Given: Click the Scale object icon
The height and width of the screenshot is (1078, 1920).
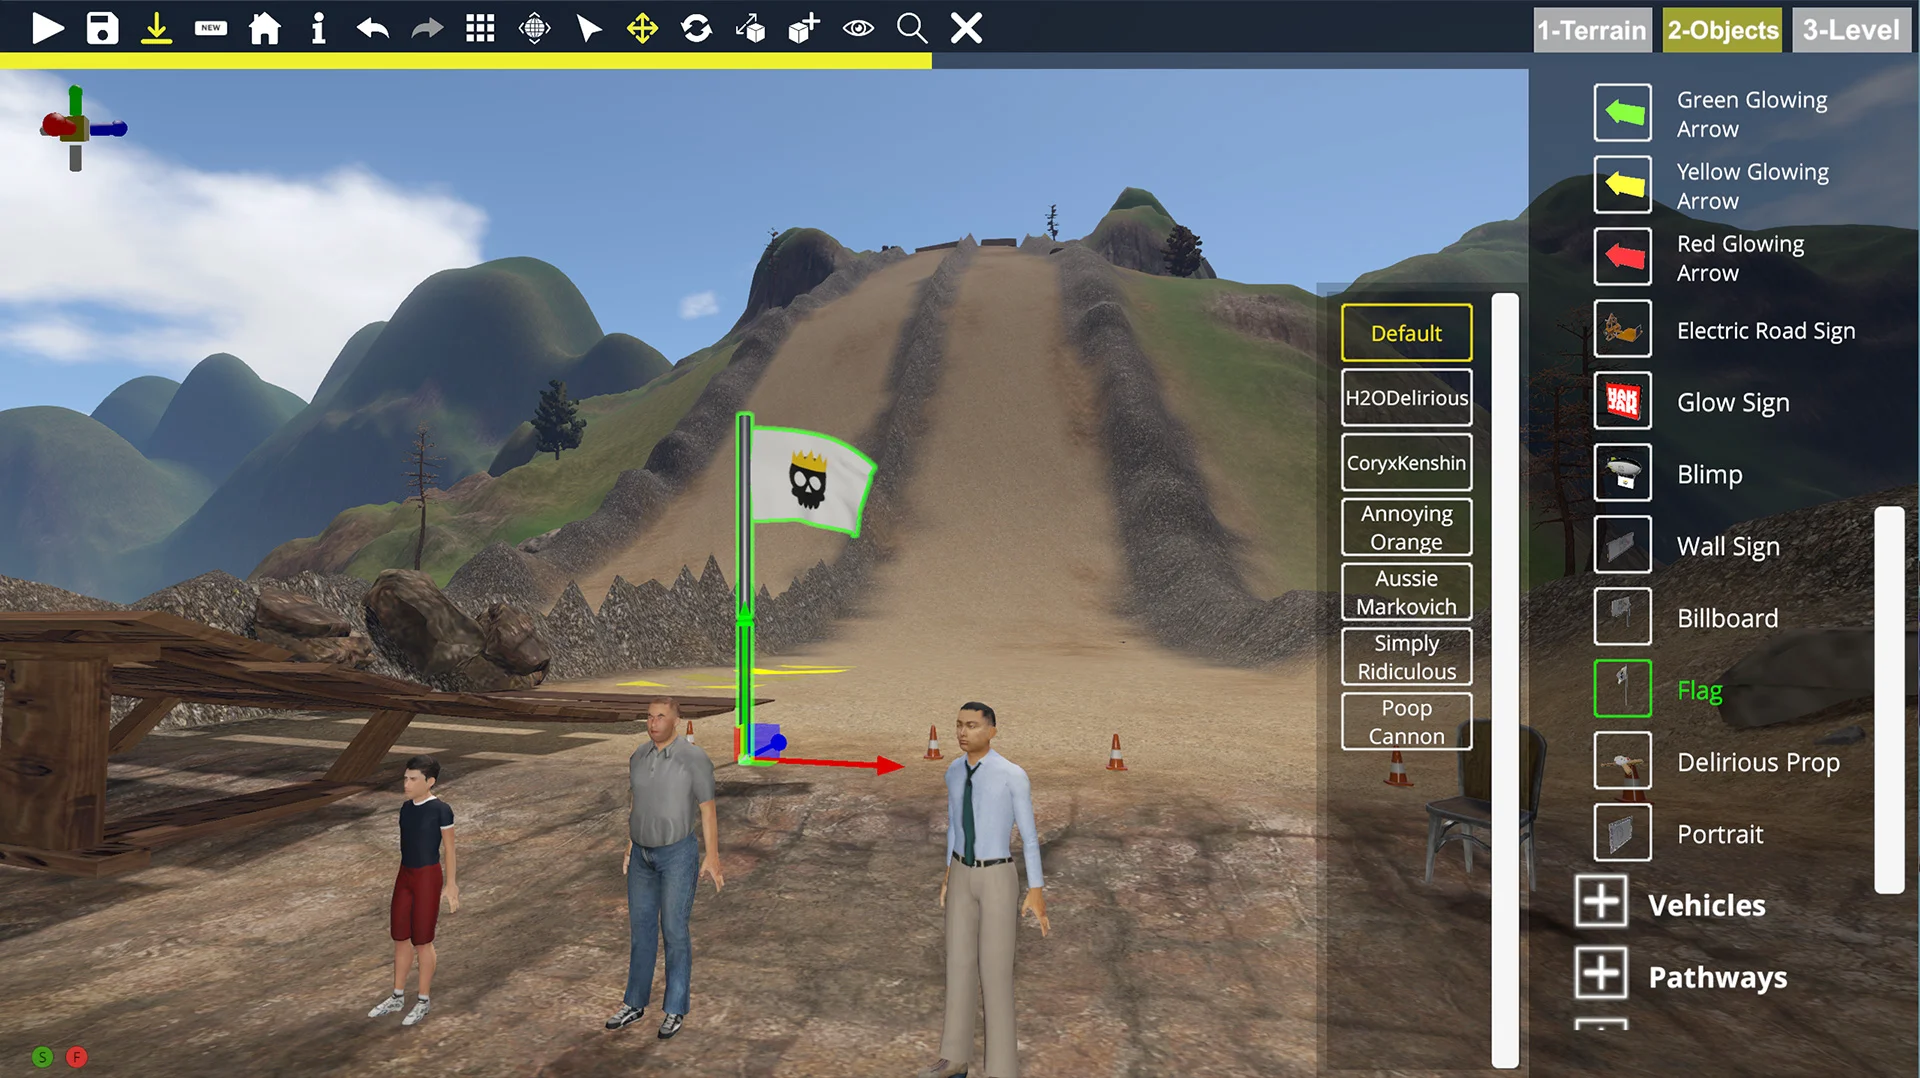Looking at the screenshot, I should 752,28.
